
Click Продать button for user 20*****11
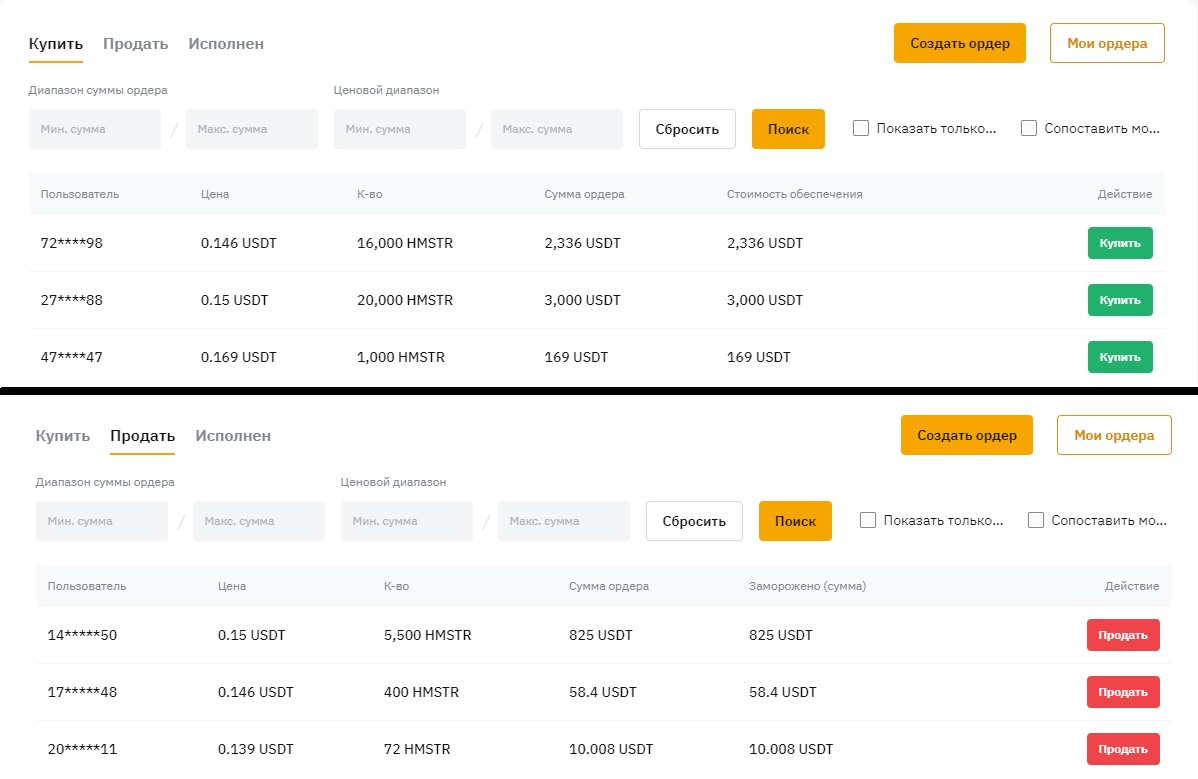click(1122, 749)
